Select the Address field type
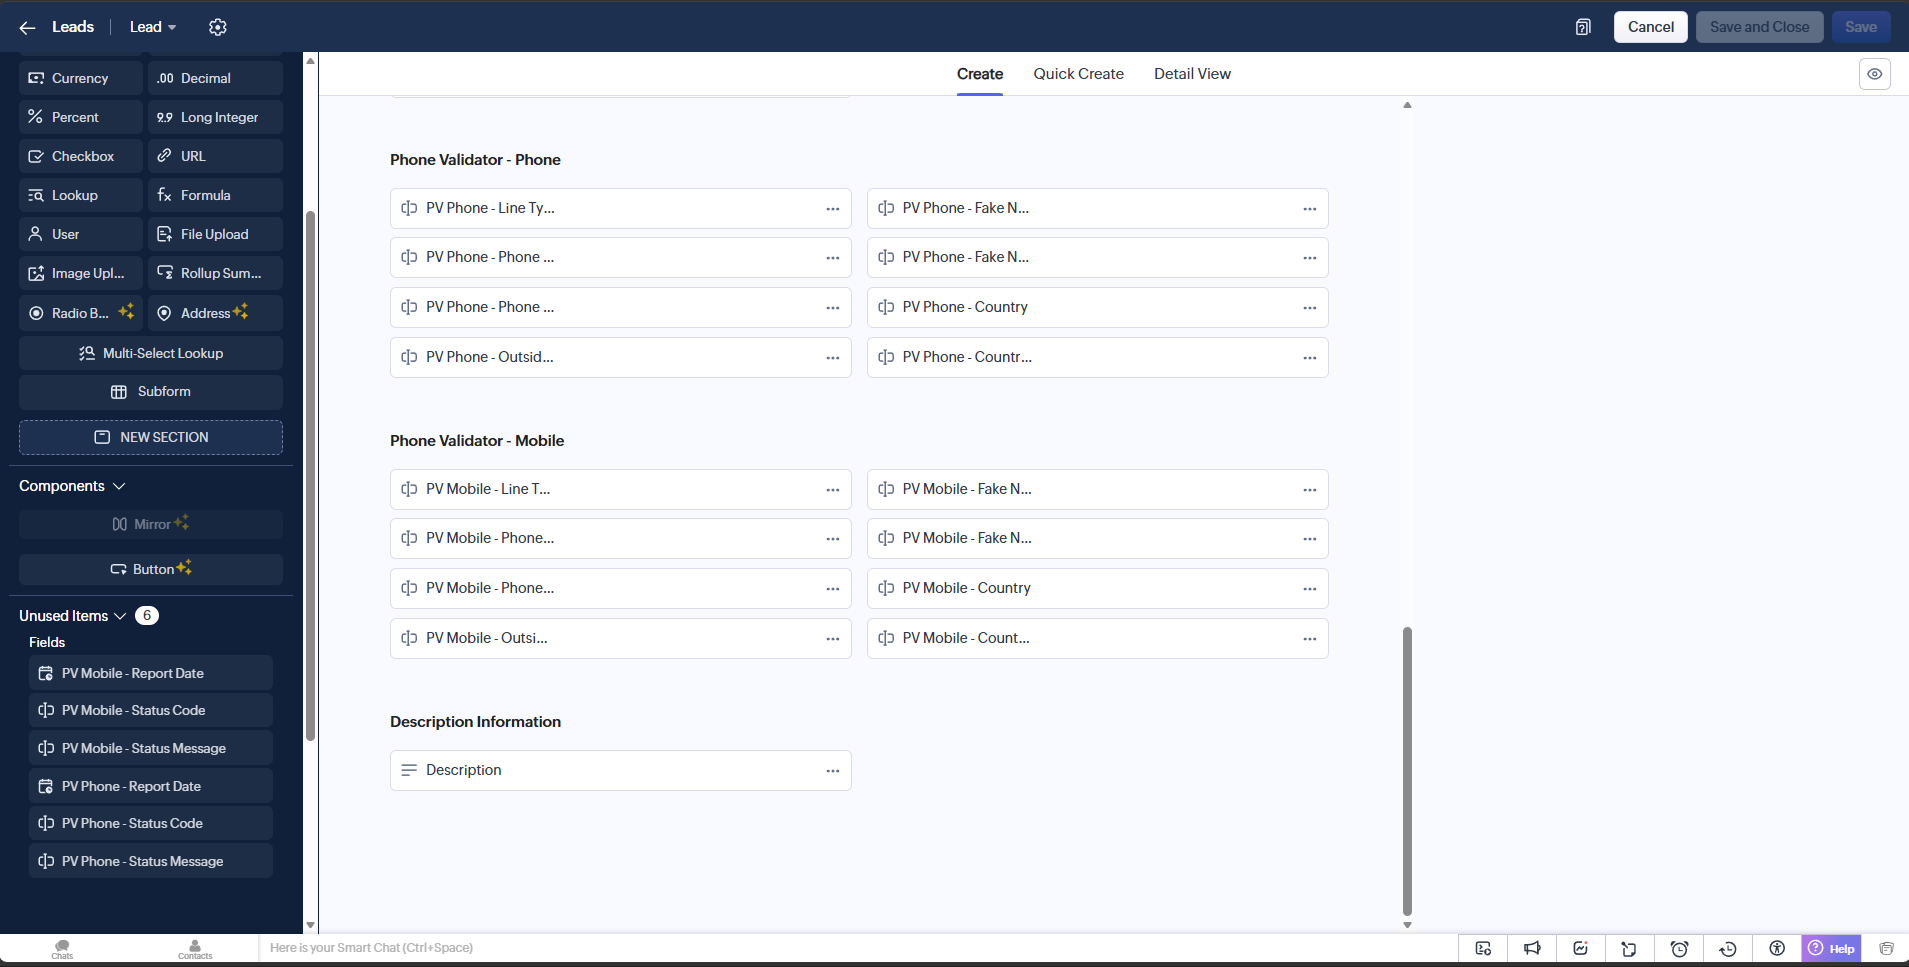 (215, 313)
